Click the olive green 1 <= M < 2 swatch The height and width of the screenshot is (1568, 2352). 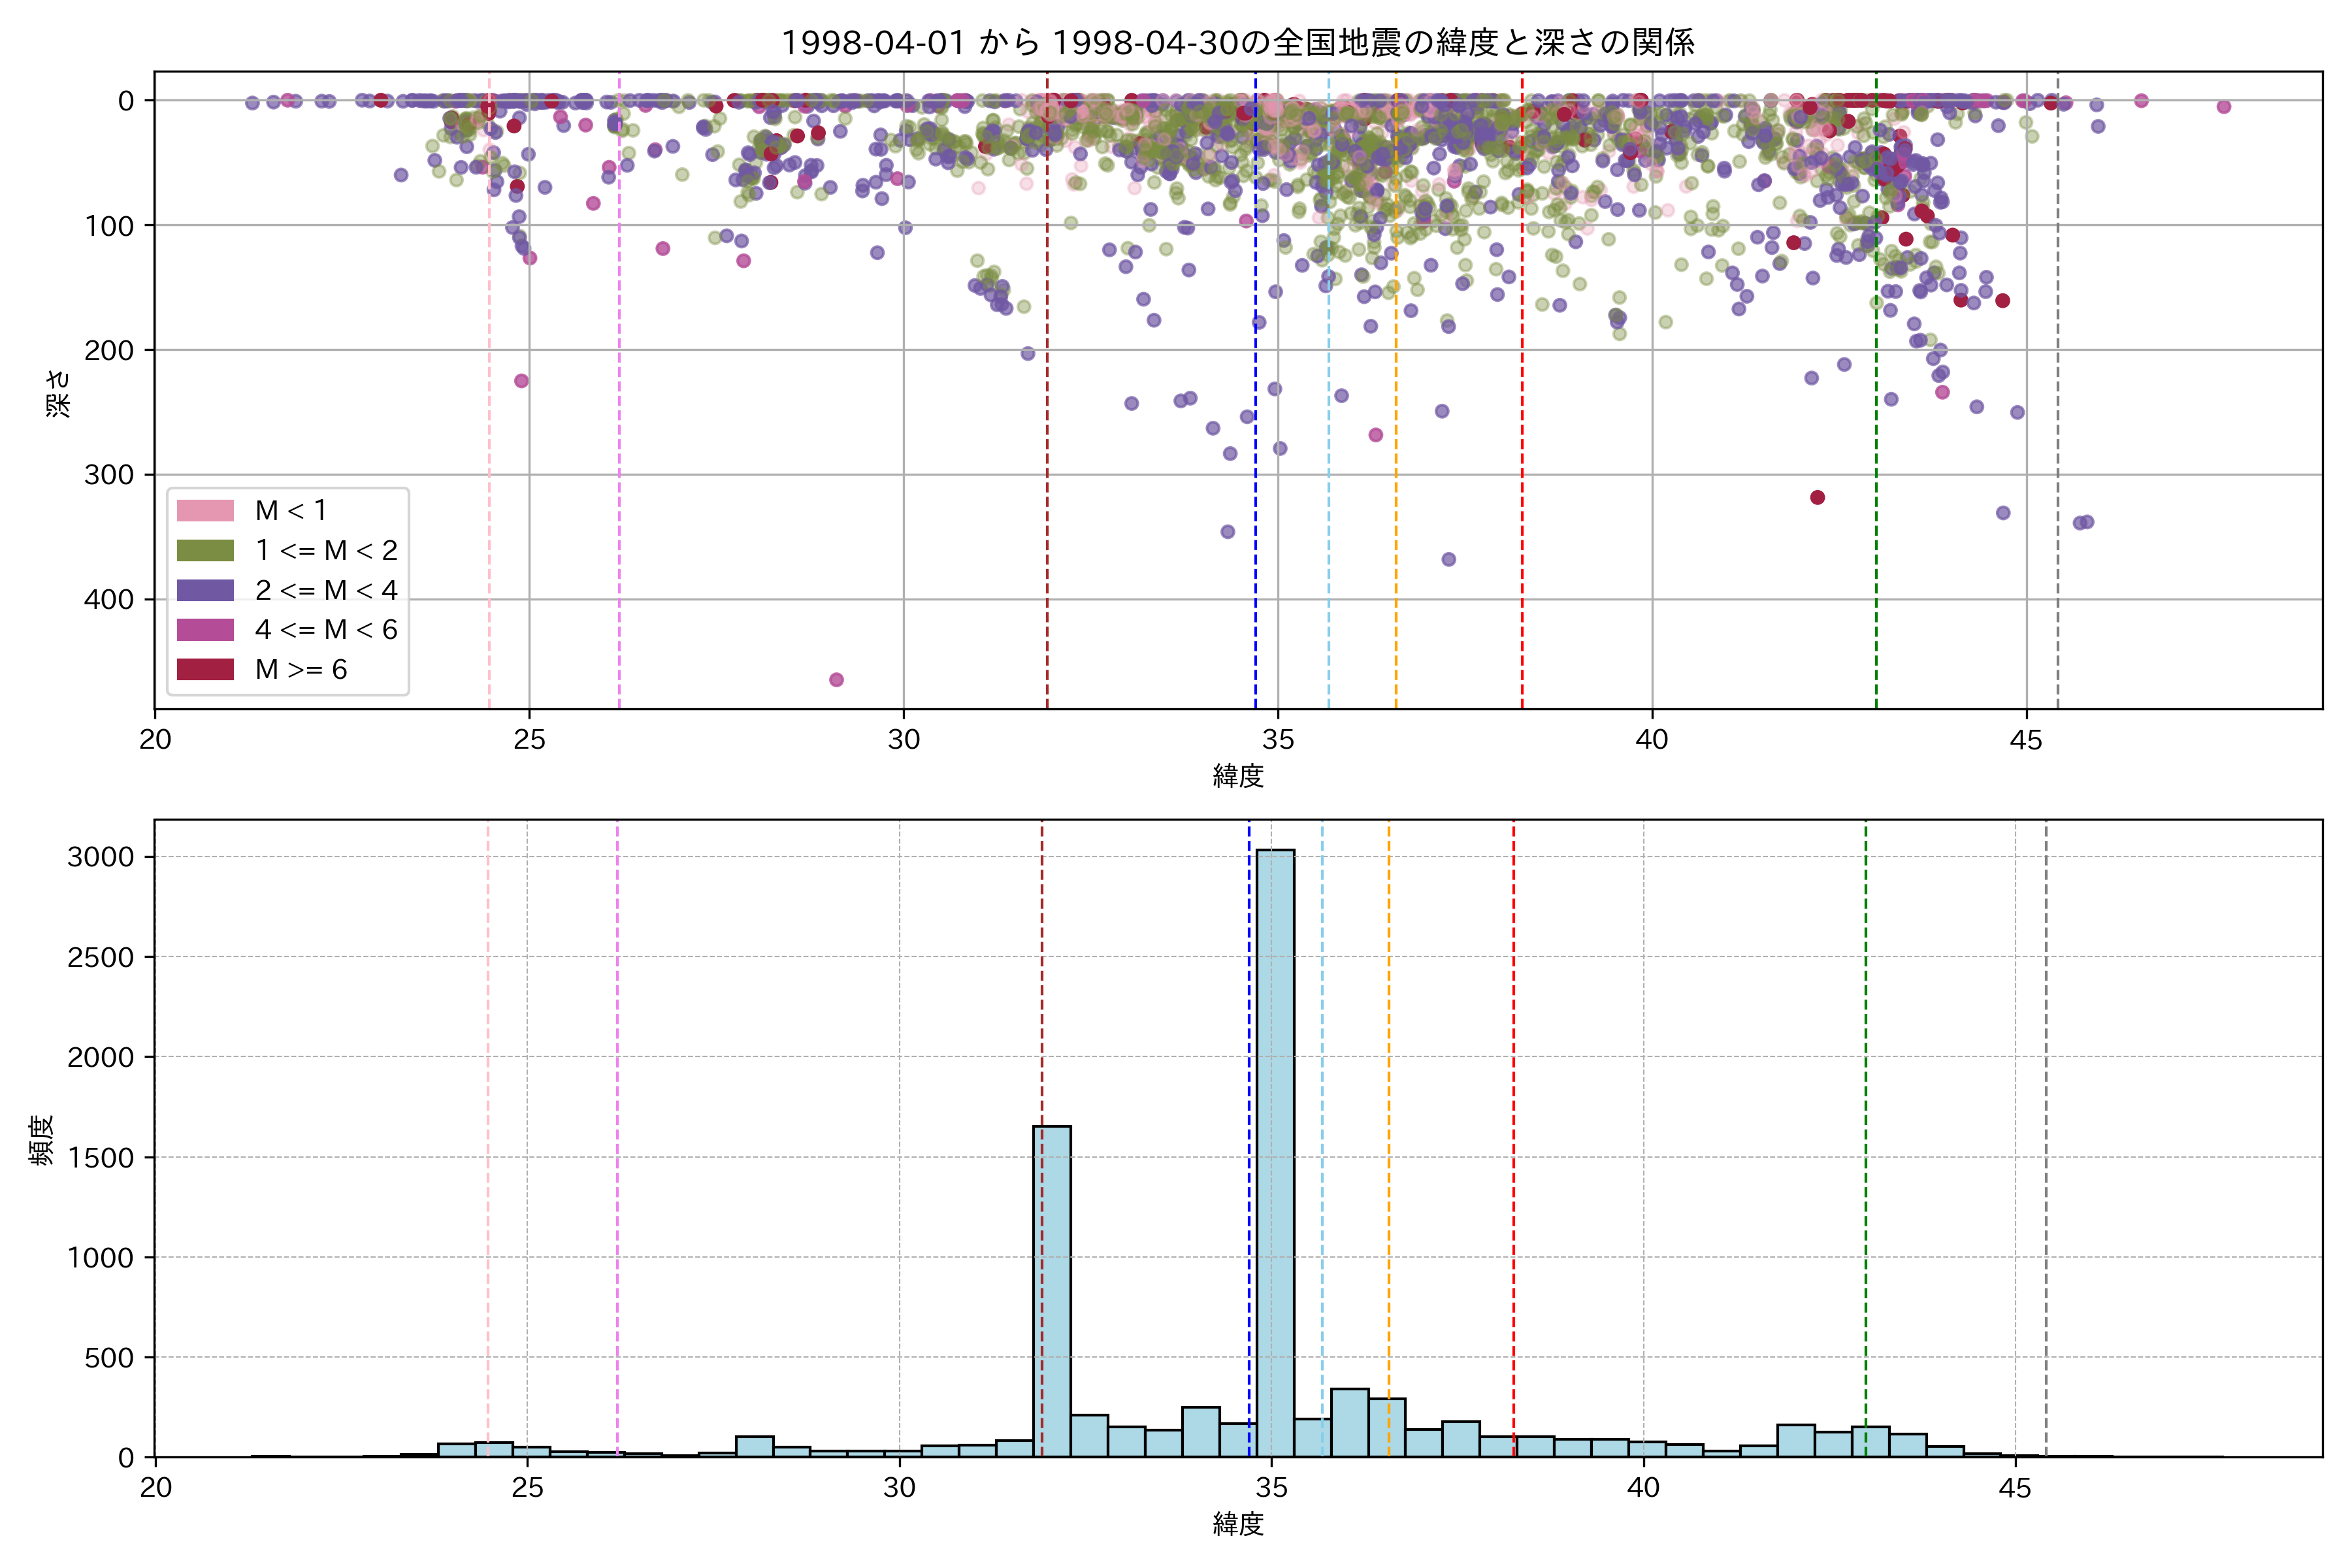click(205, 550)
